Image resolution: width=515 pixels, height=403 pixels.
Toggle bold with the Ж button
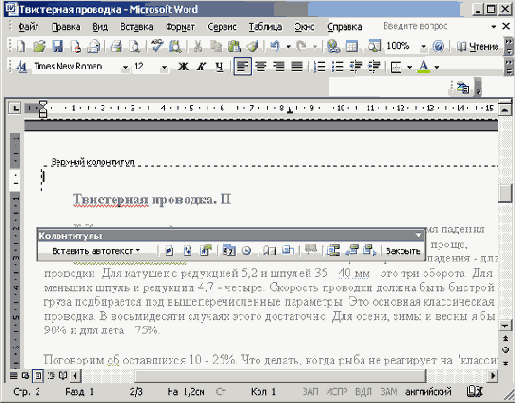(183, 67)
